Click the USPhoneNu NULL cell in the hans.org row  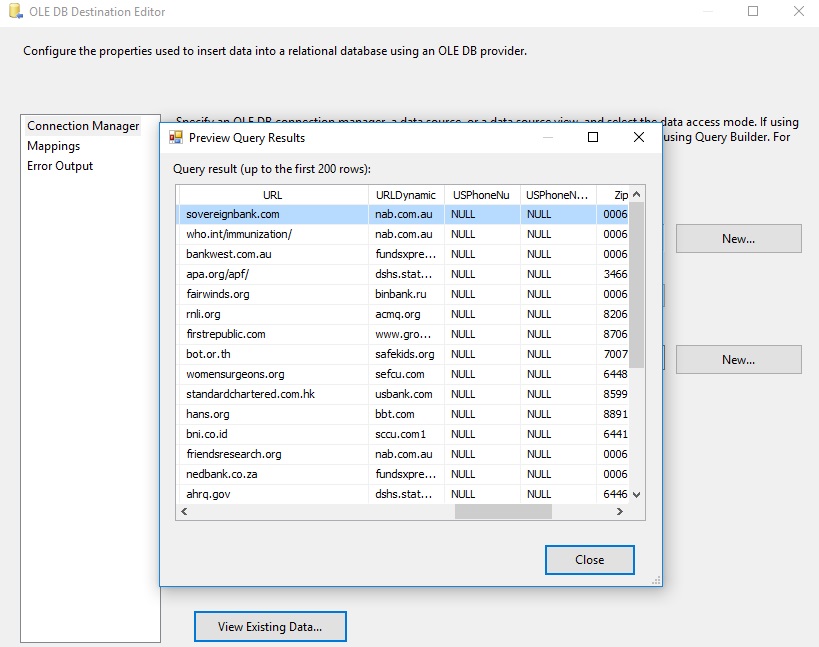(x=482, y=414)
